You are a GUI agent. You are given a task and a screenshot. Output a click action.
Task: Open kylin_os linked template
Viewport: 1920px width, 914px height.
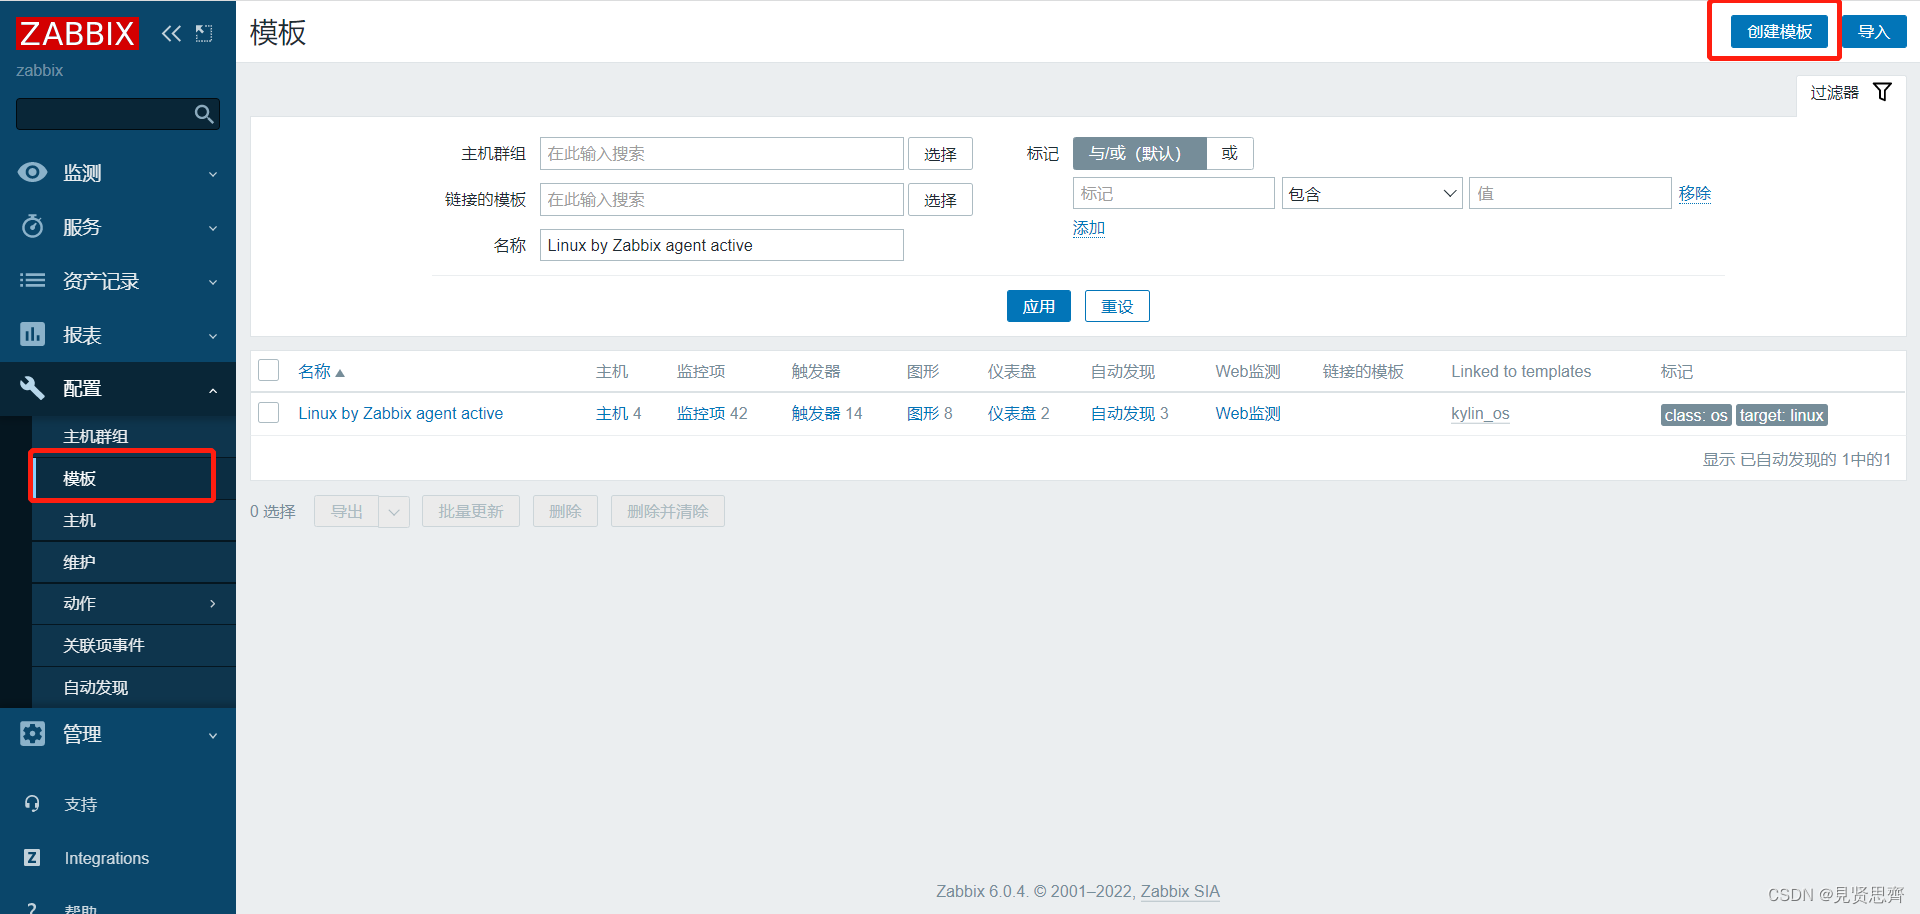1480,413
